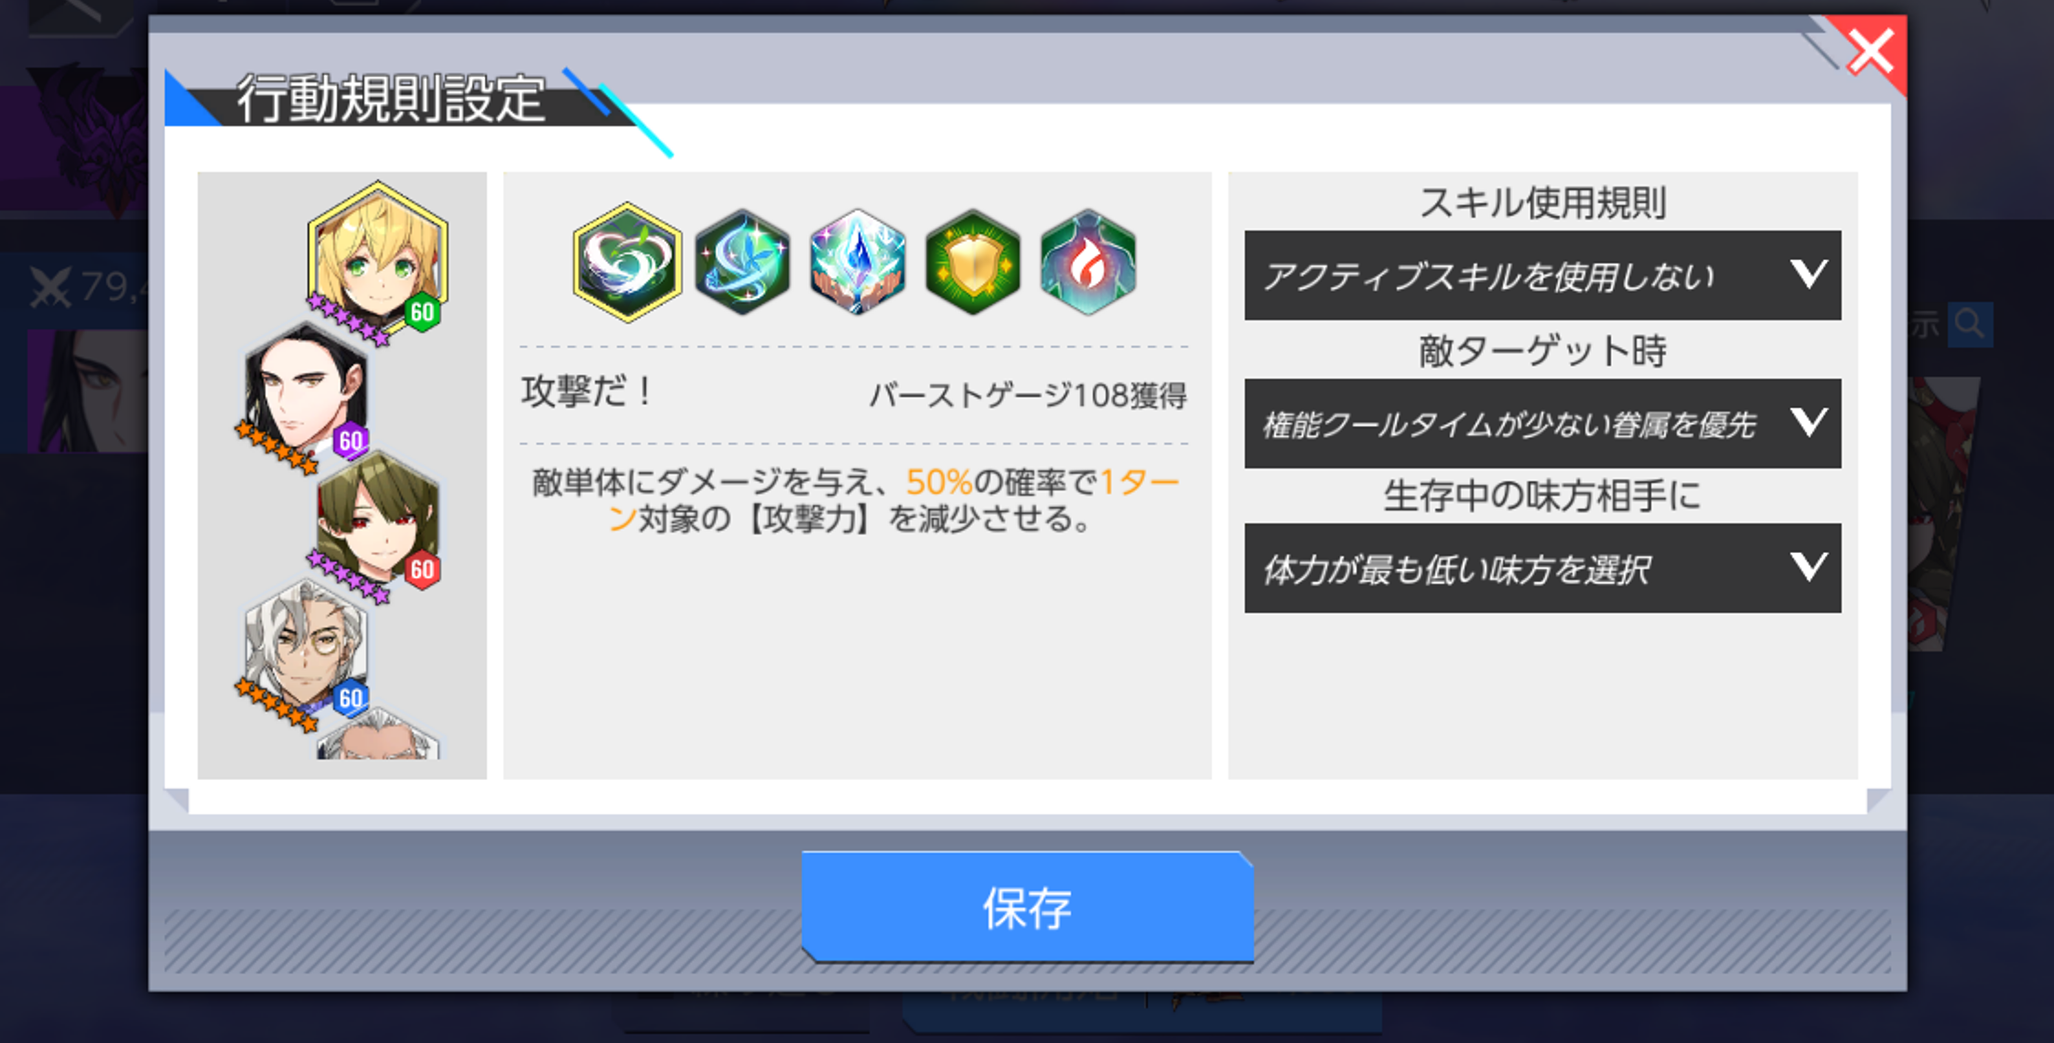Select the blue leaf sparkle skill icon

pos(742,262)
